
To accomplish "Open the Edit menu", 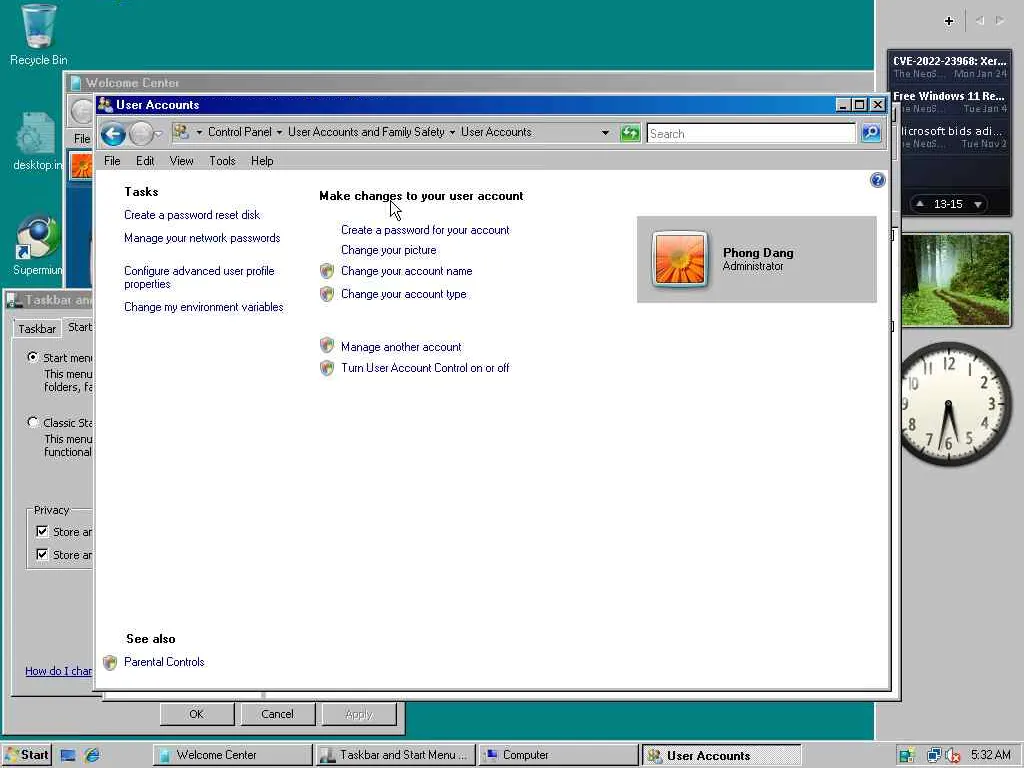I will point(145,161).
